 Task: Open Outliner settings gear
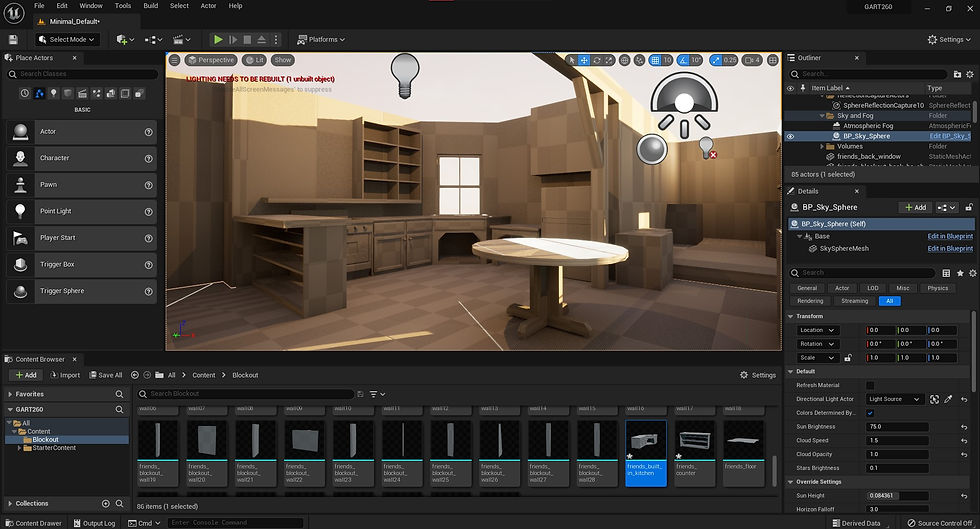[x=970, y=74]
